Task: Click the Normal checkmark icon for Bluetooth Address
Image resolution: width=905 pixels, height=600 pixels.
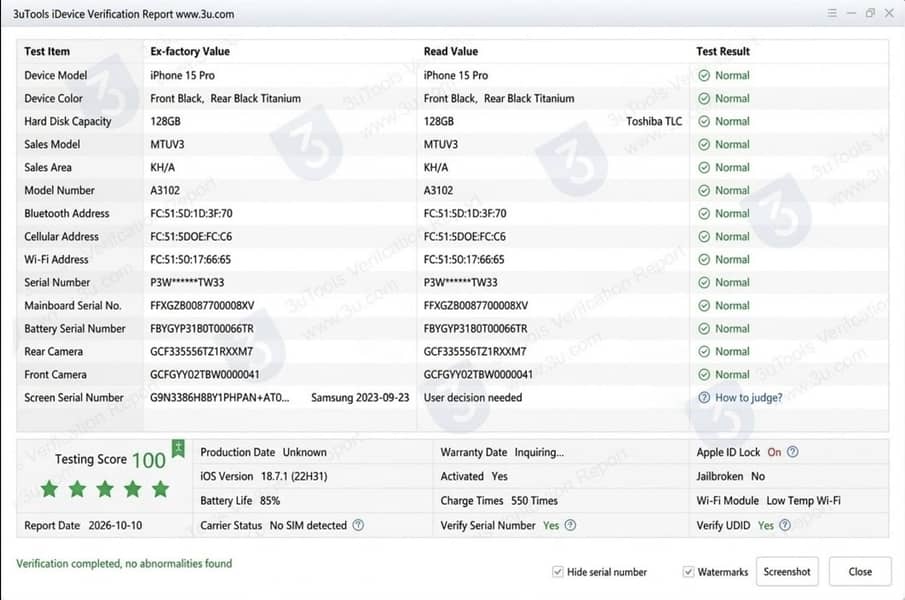Action: (x=704, y=213)
